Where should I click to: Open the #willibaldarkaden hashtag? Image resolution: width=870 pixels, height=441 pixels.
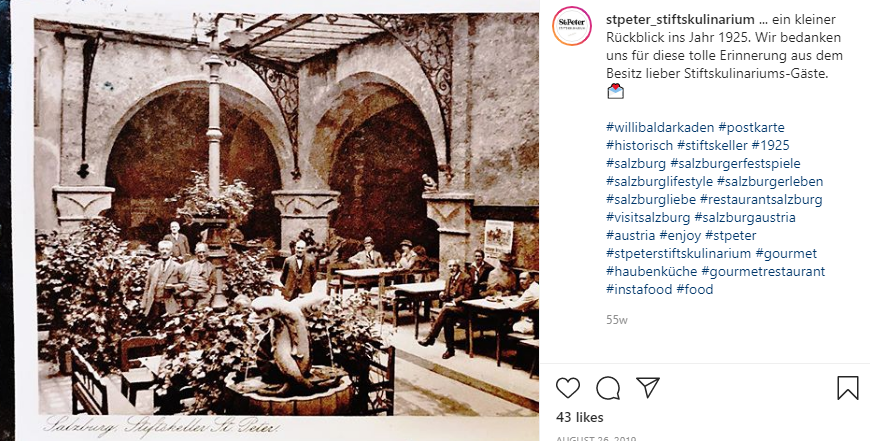tap(660, 128)
